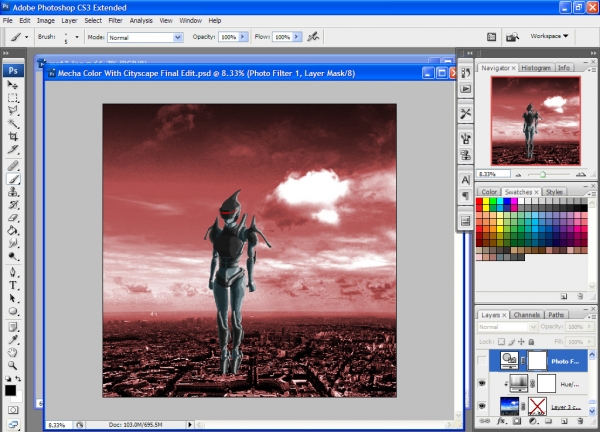This screenshot has width=600, height=432.
Task: Swap foreground and background colors
Action: (x=18, y=379)
